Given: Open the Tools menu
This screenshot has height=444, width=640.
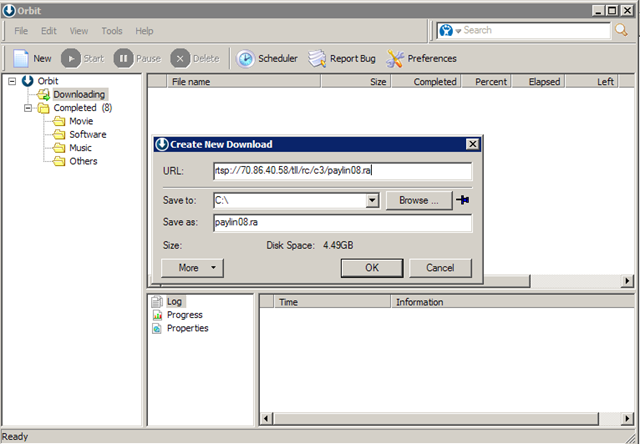Looking at the screenshot, I should [x=112, y=31].
